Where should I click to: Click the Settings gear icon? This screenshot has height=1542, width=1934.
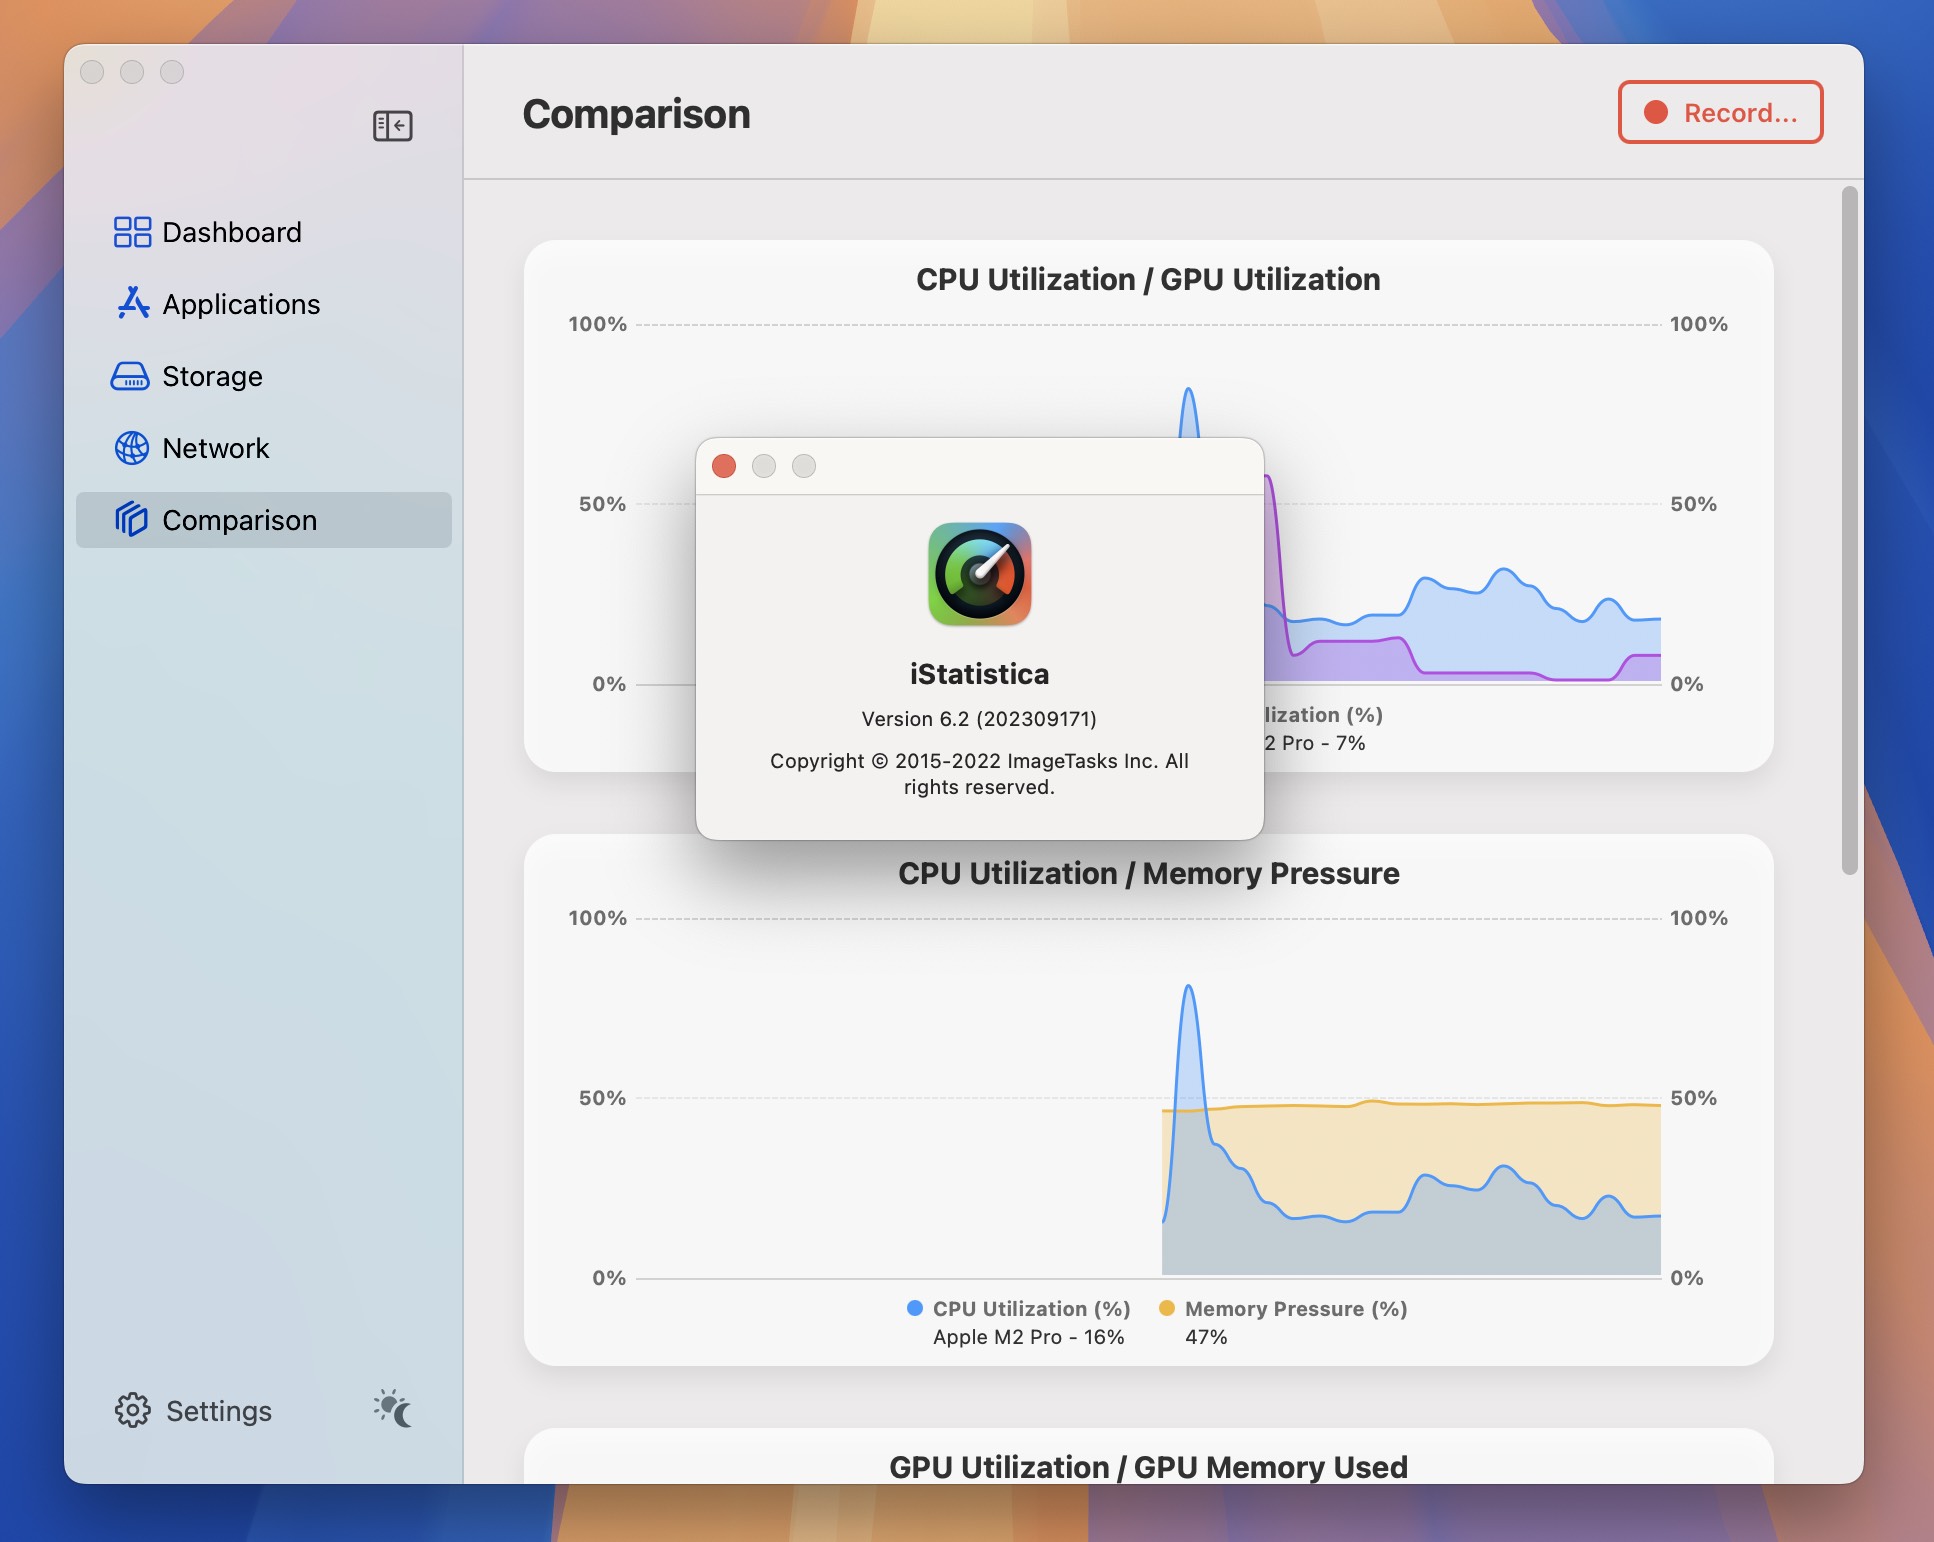[132, 1410]
